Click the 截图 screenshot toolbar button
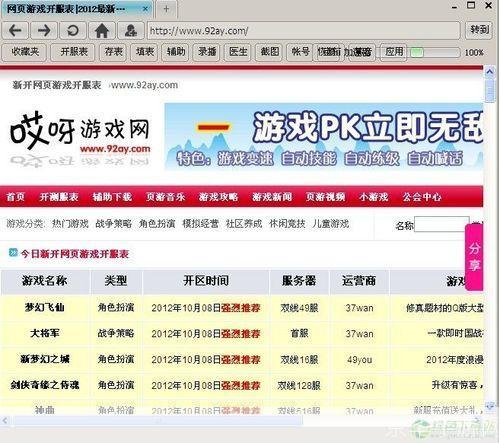This screenshot has width=500, height=443. tap(269, 52)
